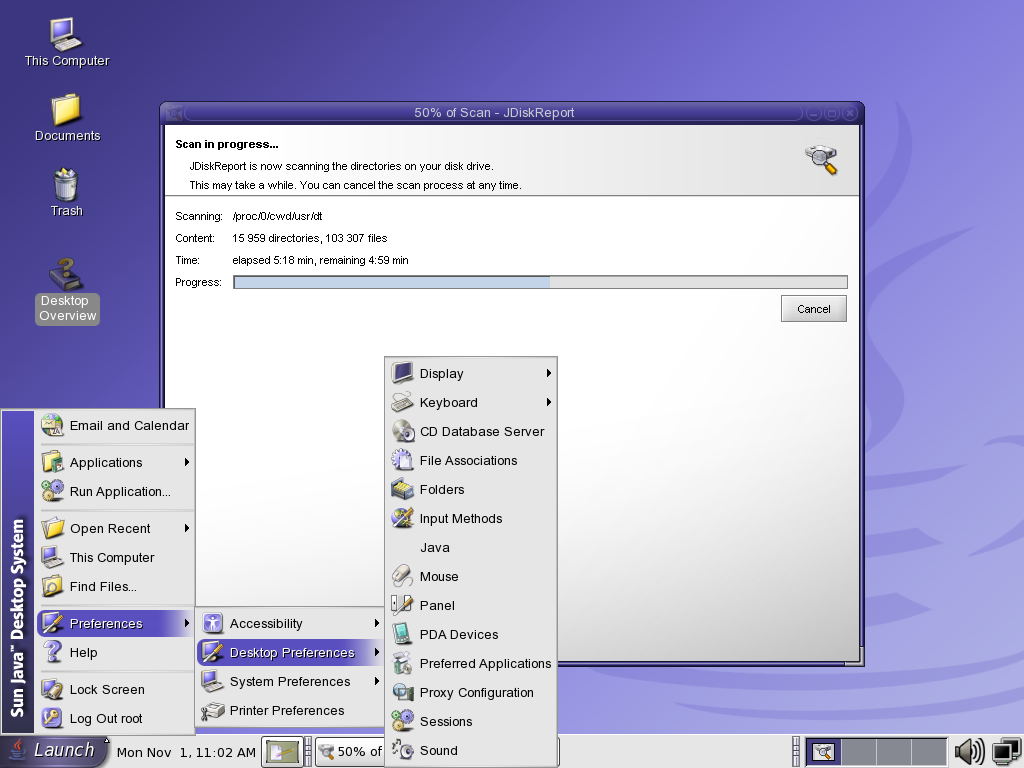The height and width of the screenshot is (768, 1024).
Task: Click the Panel preferences icon
Action: click(x=402, y=605)
